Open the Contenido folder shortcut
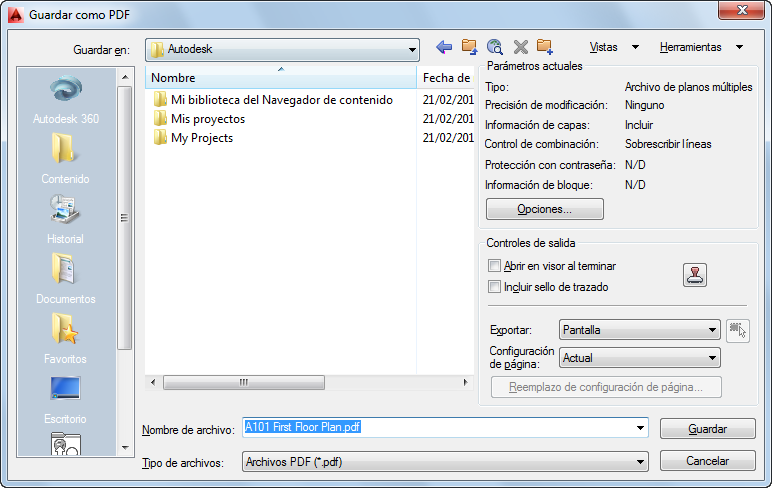This screenshot has width=772, height=488. (65, 159)
